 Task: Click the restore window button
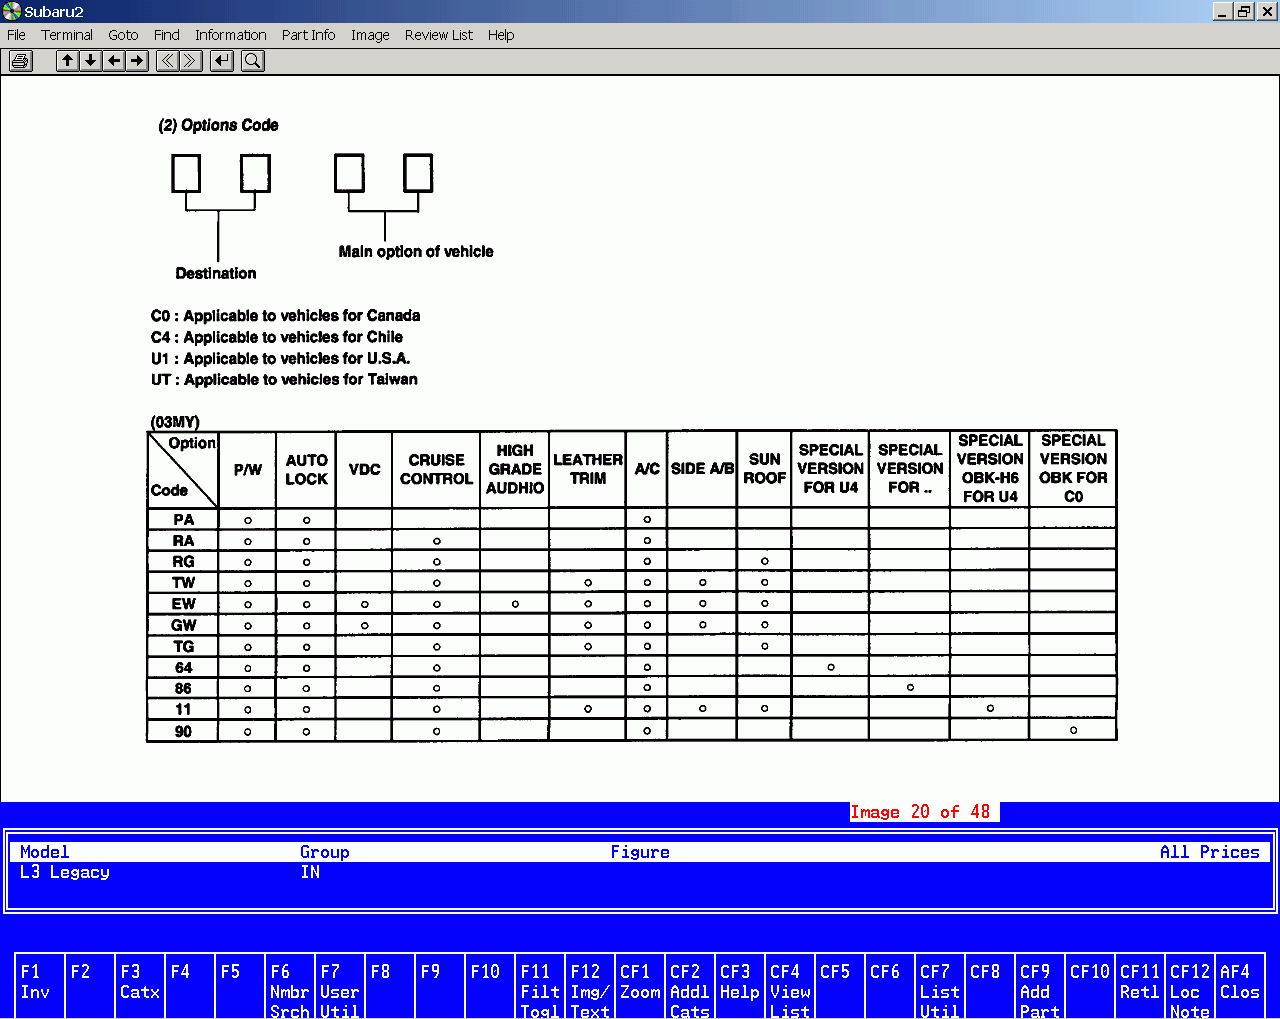tap(1244, 11)
